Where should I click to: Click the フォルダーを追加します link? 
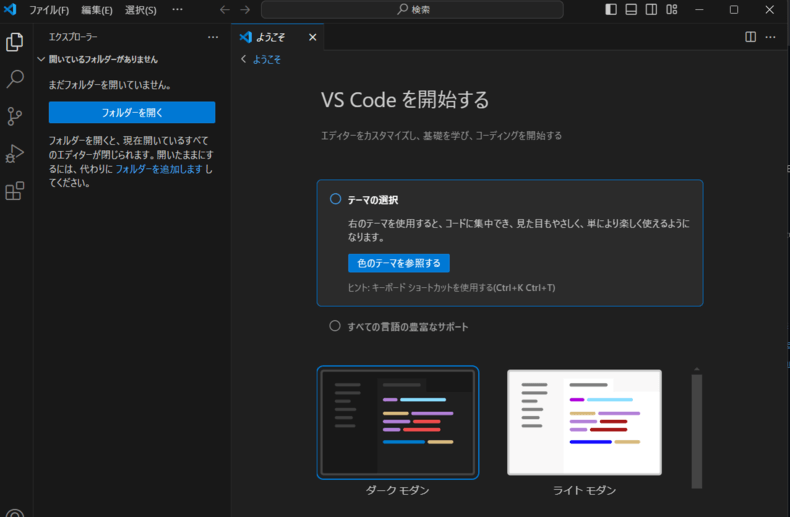point(159,169)
